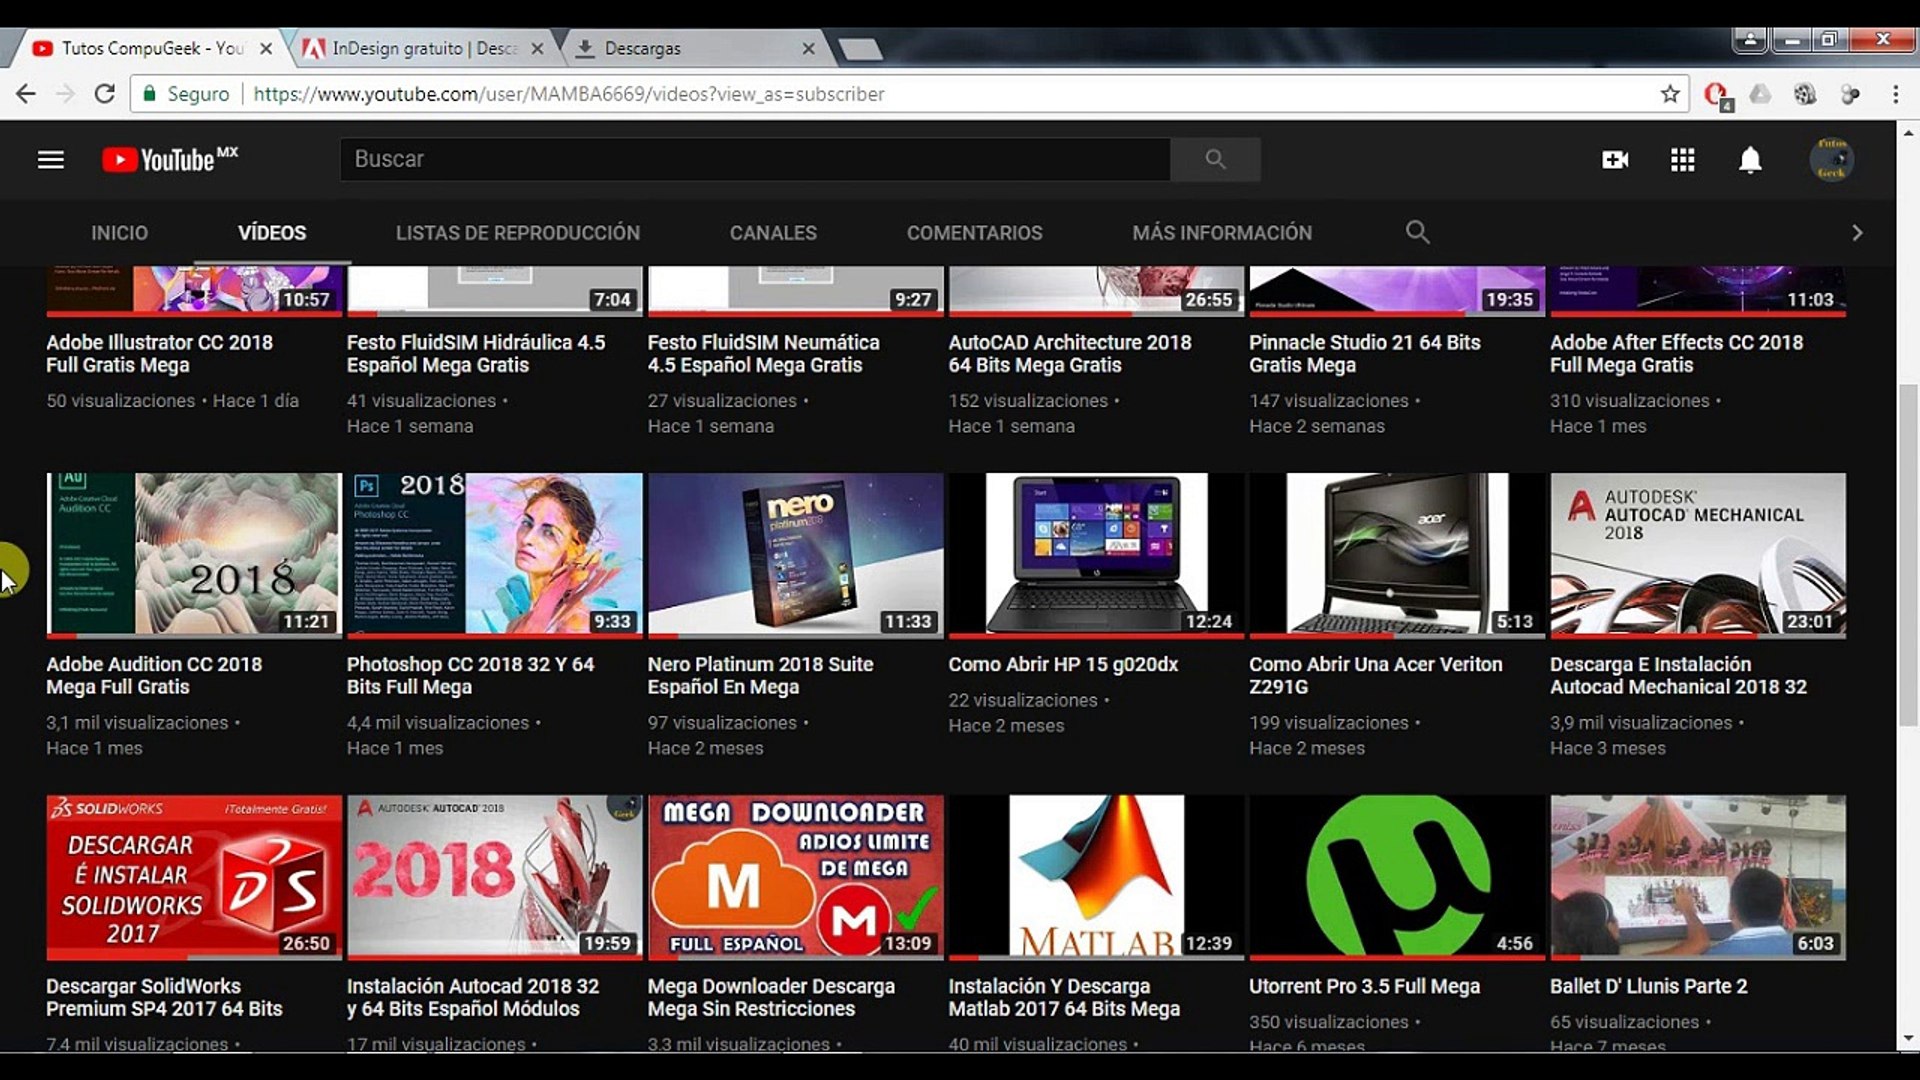1920x1080 pixels.
Task: Switch to the INICIO channel tab
Action: [x=119, y=233]
